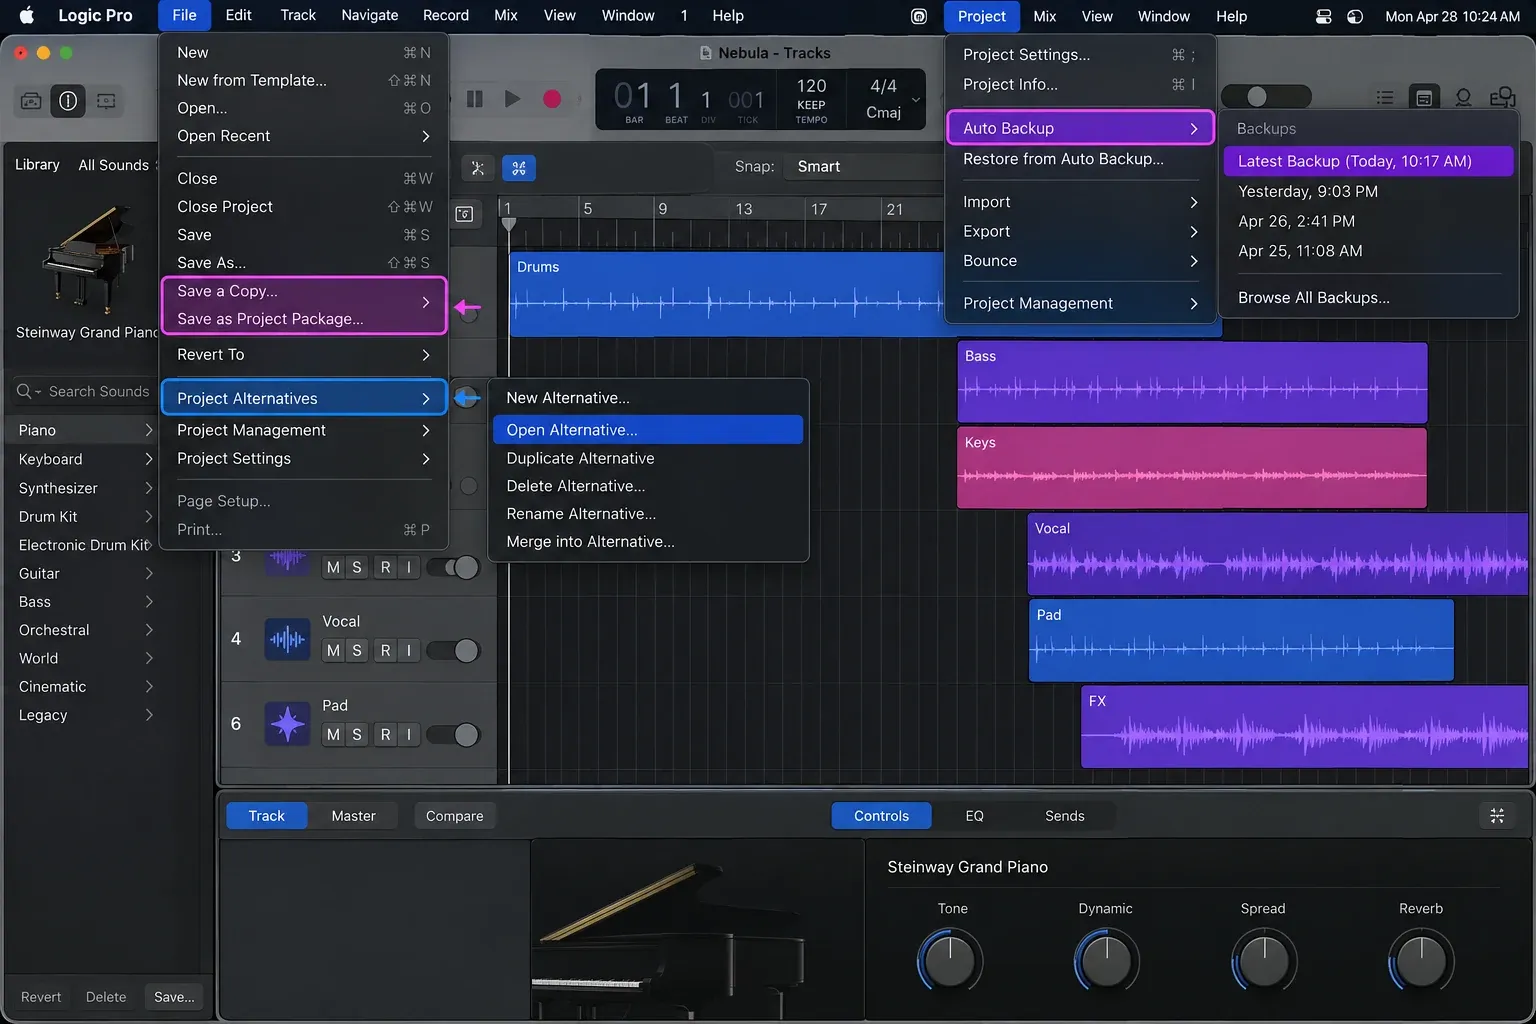Click the Spread knob
Viewport: 1536px width, 1024px height.
(1264, 961)
